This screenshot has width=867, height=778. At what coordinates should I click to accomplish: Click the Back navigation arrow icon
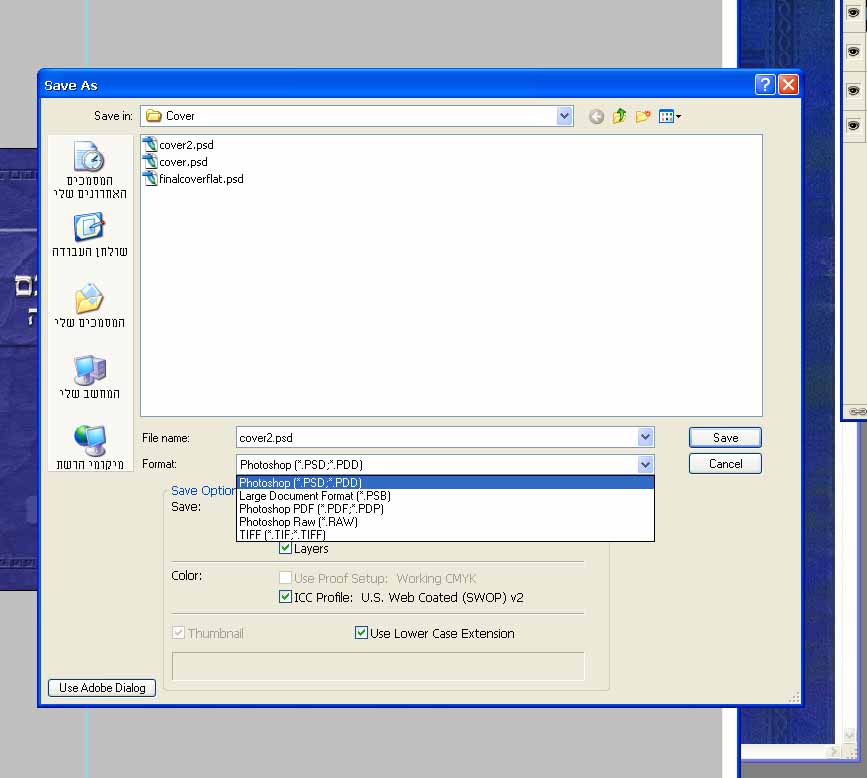pos(596,116)
